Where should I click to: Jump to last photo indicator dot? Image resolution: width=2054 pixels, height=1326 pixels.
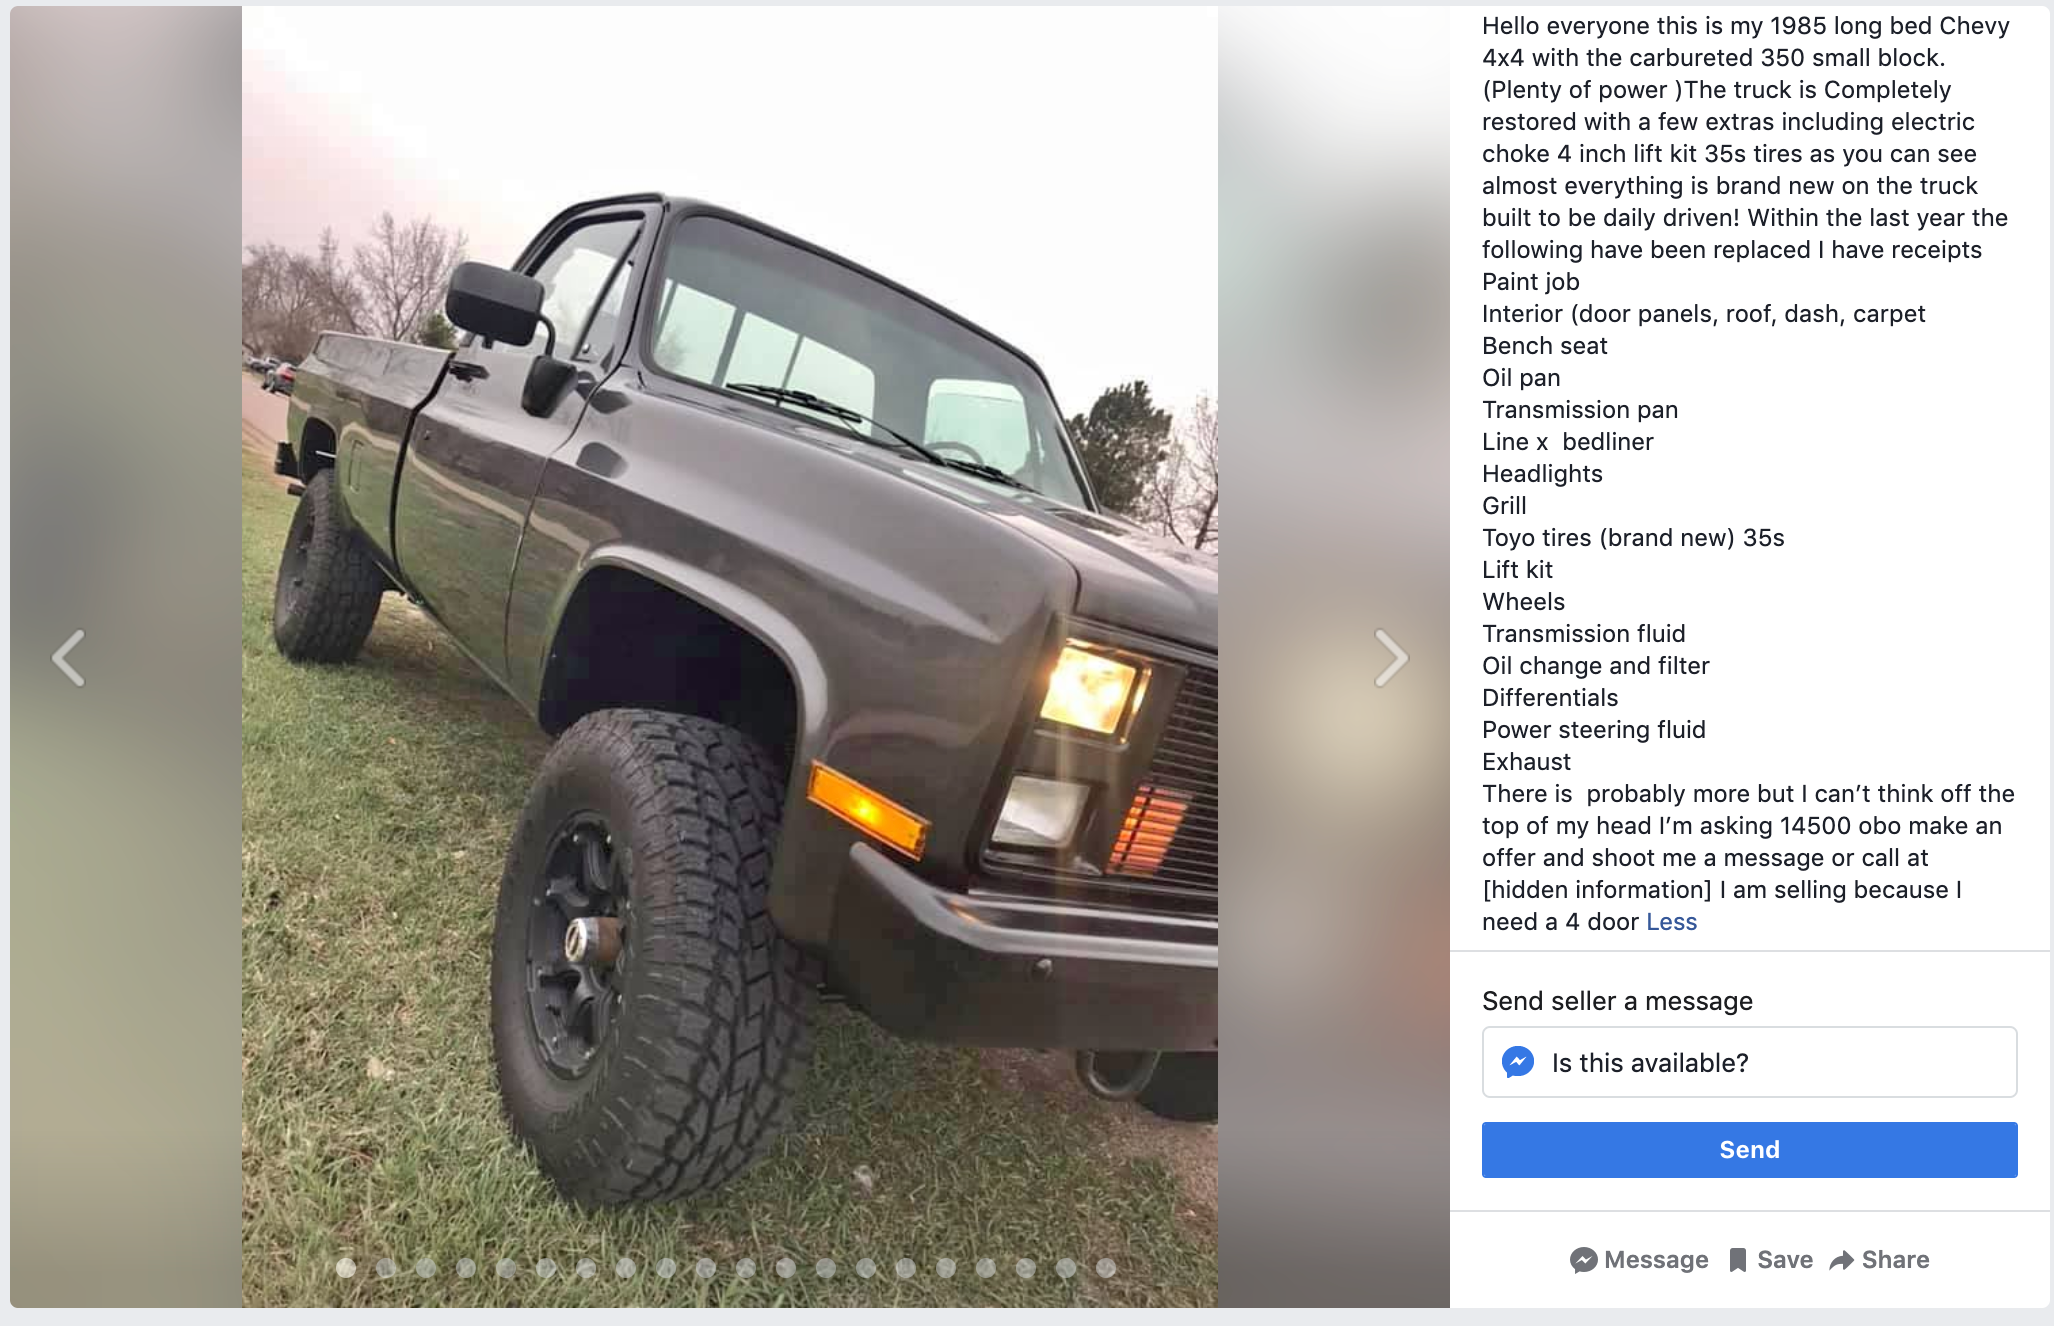(x=1106, y=1268)
